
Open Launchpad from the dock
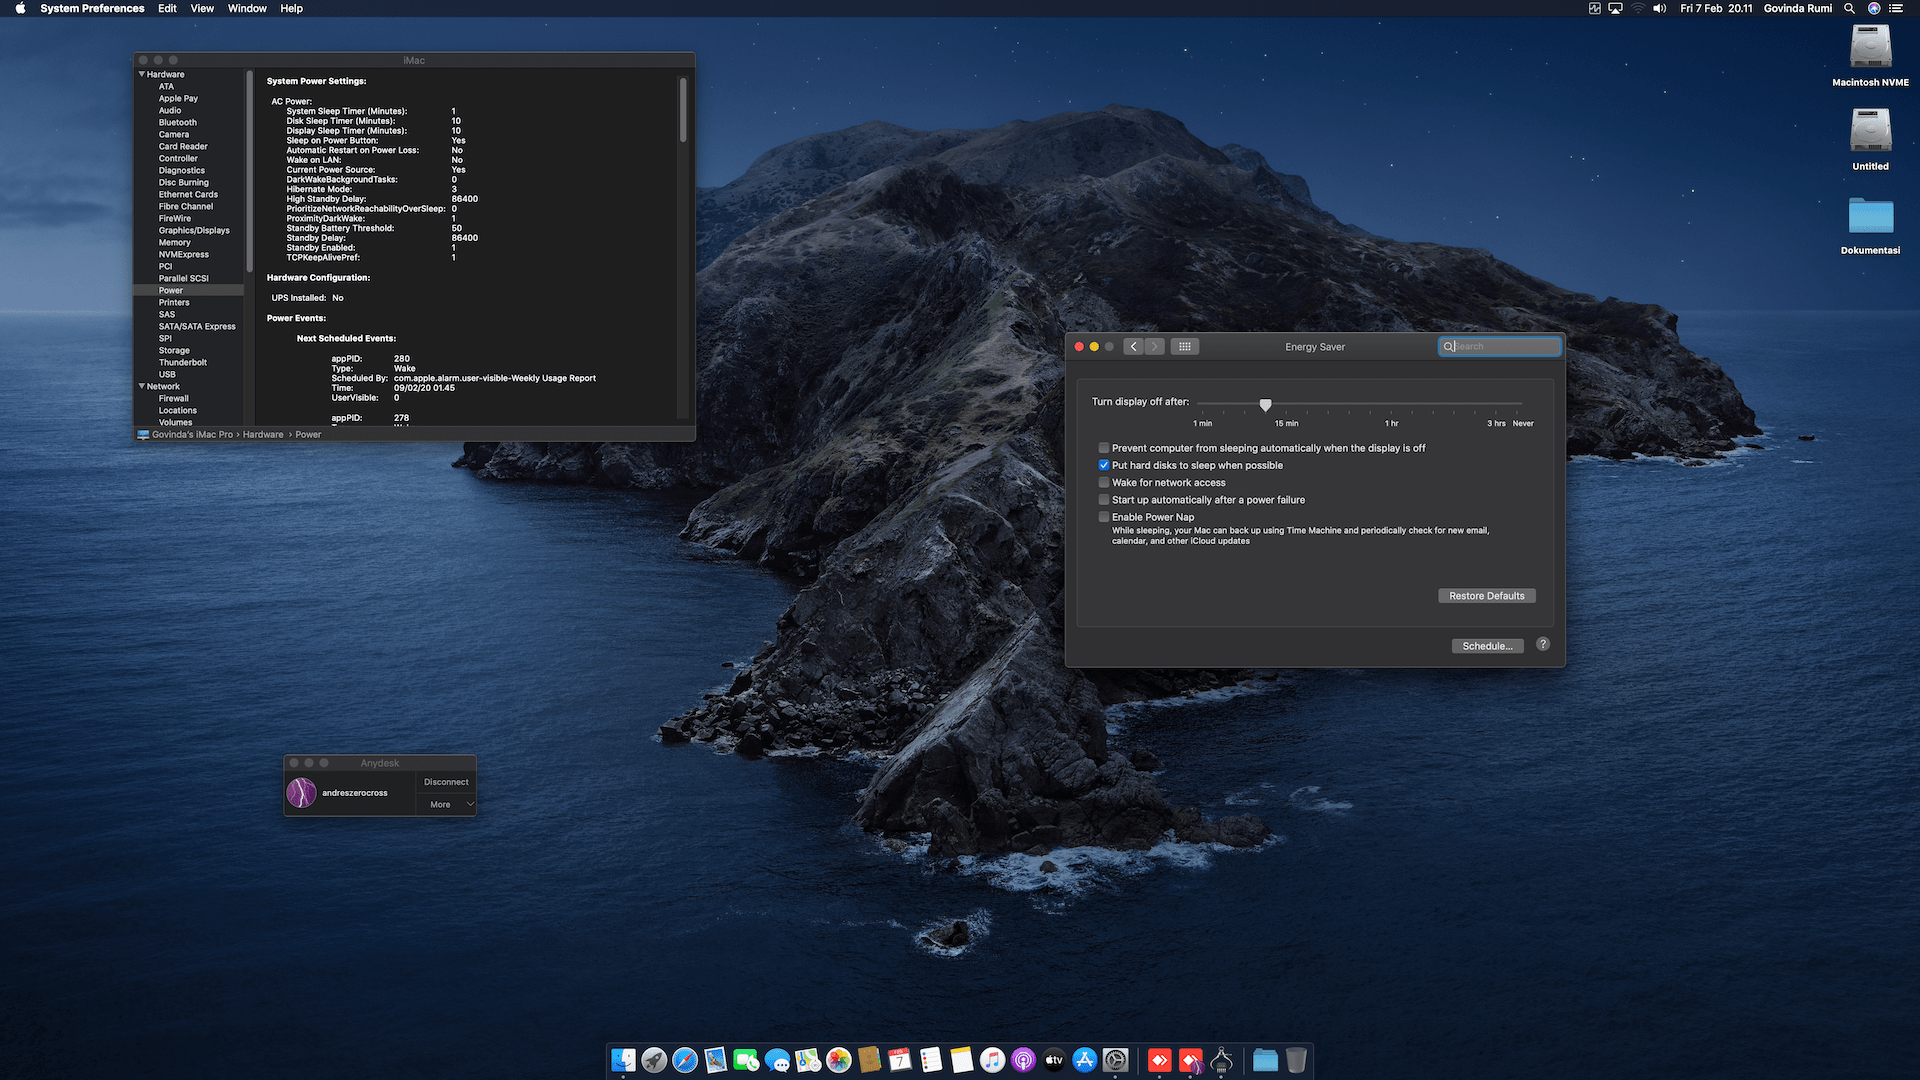pyautogui.click(x=654, y=1060)
